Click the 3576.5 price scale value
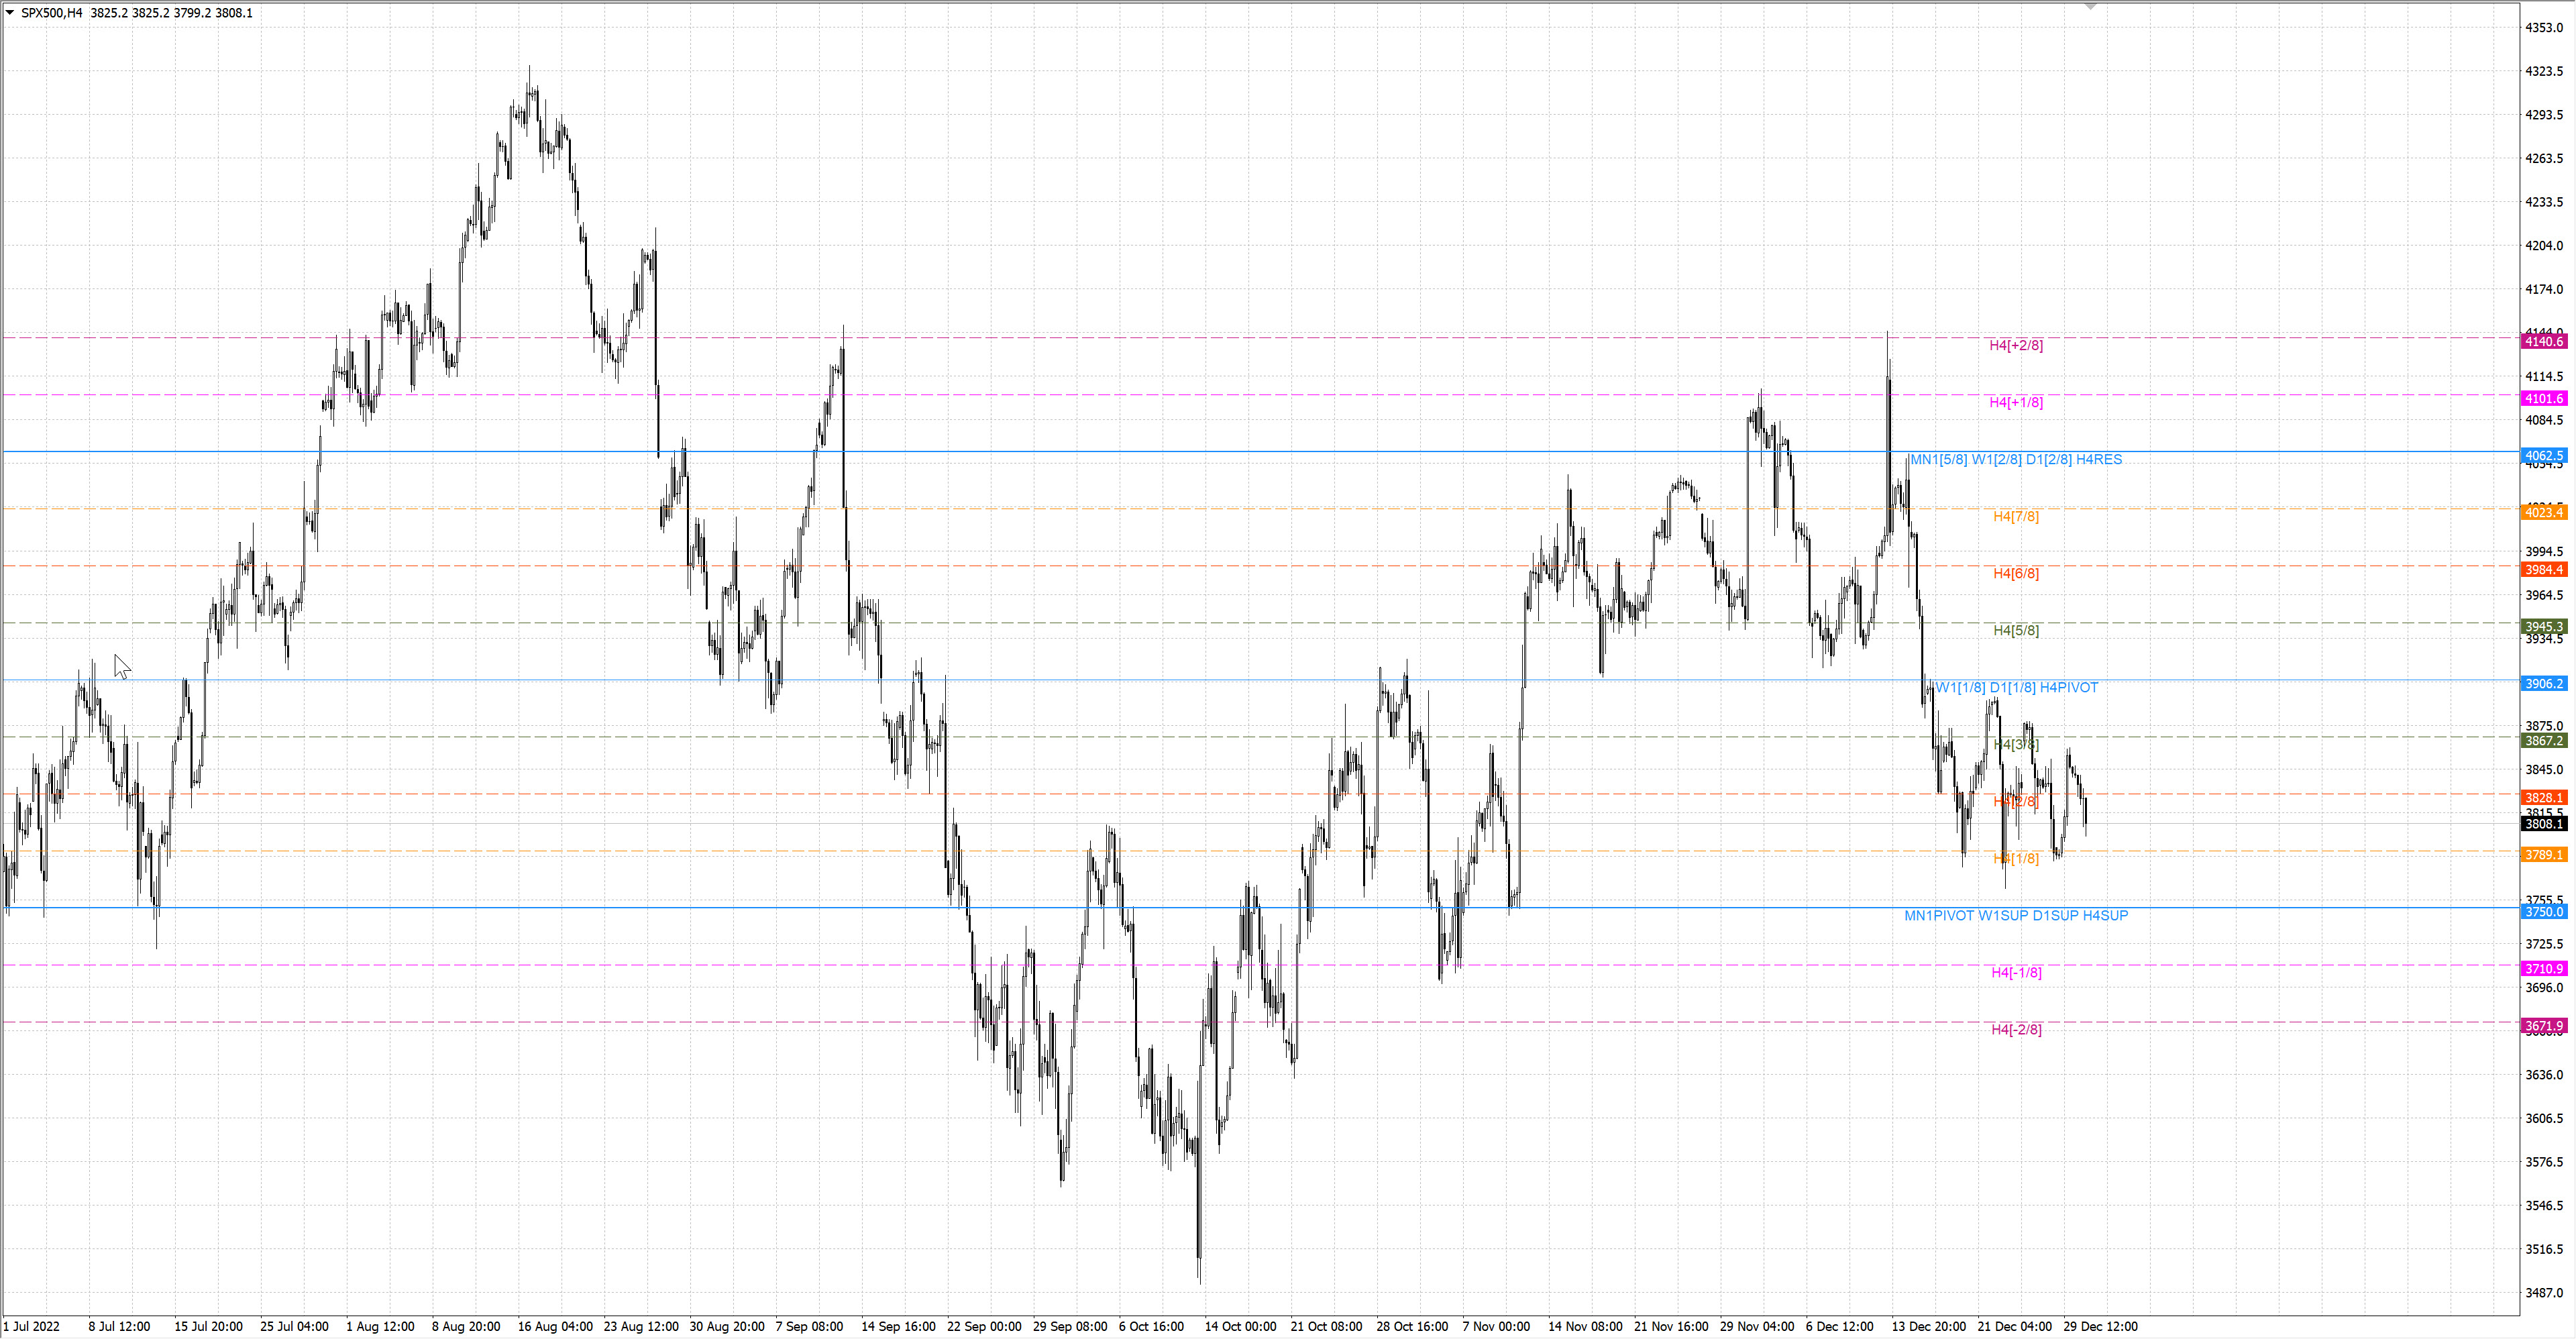2576x1339 pixels. click(x=2544, y=1162)
